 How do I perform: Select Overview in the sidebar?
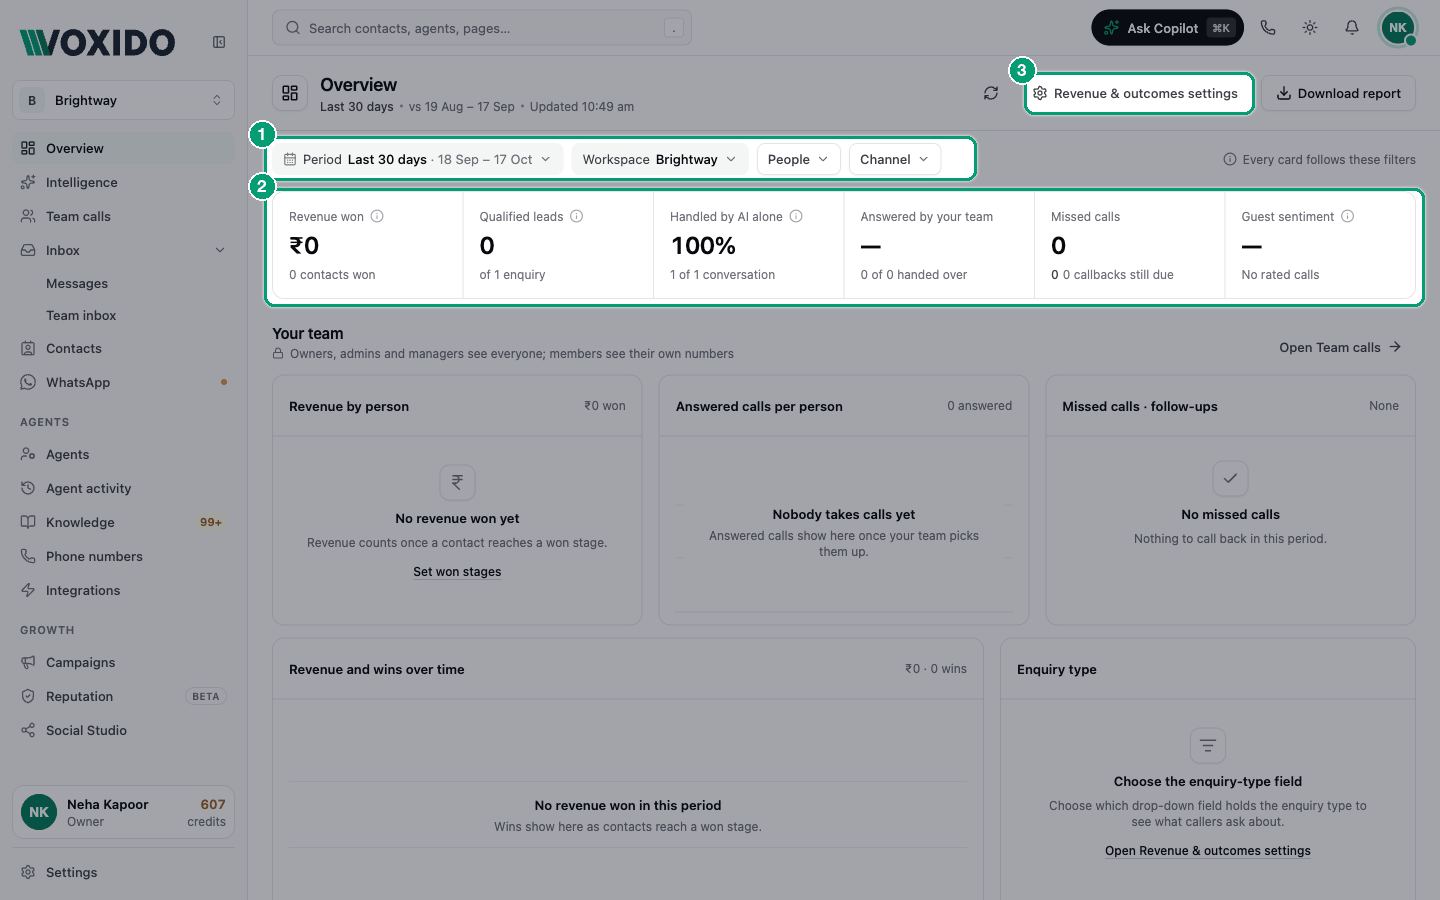click(x=124, y=148)
